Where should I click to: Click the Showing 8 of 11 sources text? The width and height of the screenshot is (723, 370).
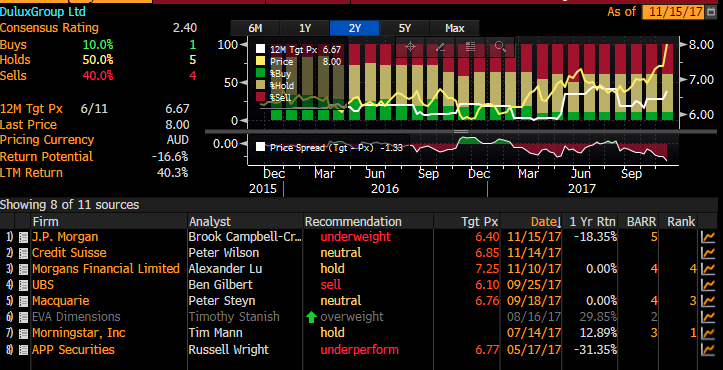[x=70, y=204]
